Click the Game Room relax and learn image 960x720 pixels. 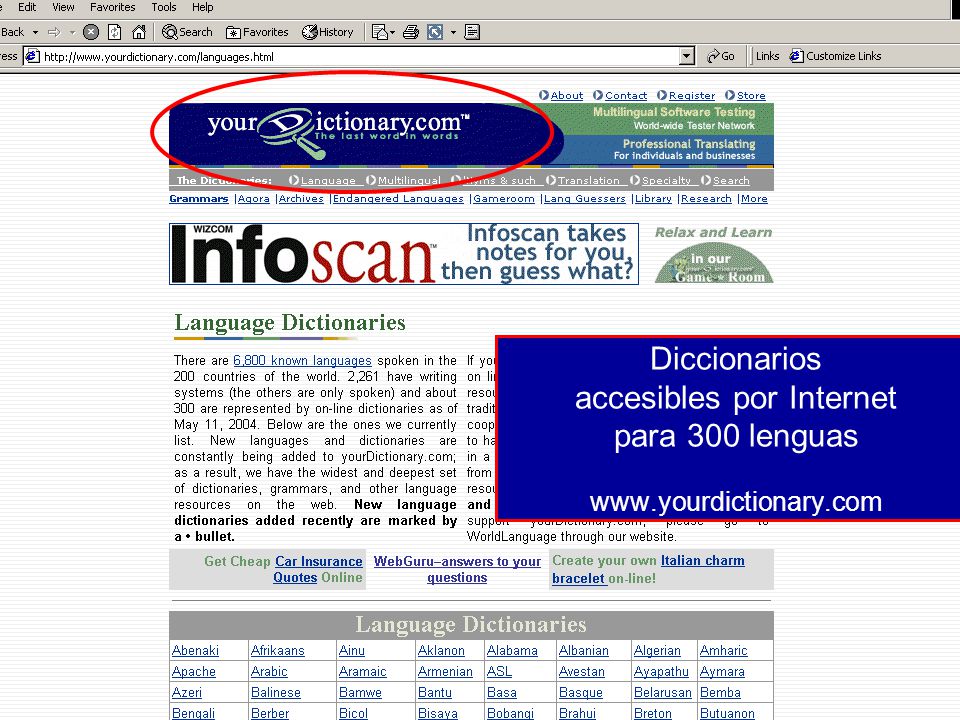click(714, 255)
